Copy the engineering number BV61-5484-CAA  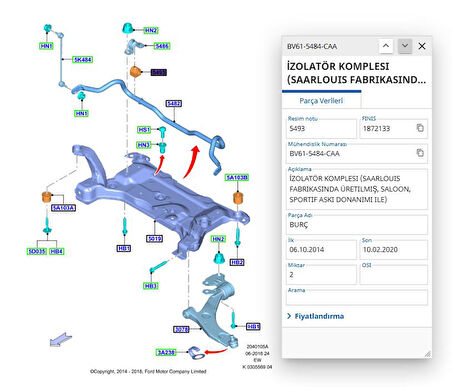coord(420,153)
